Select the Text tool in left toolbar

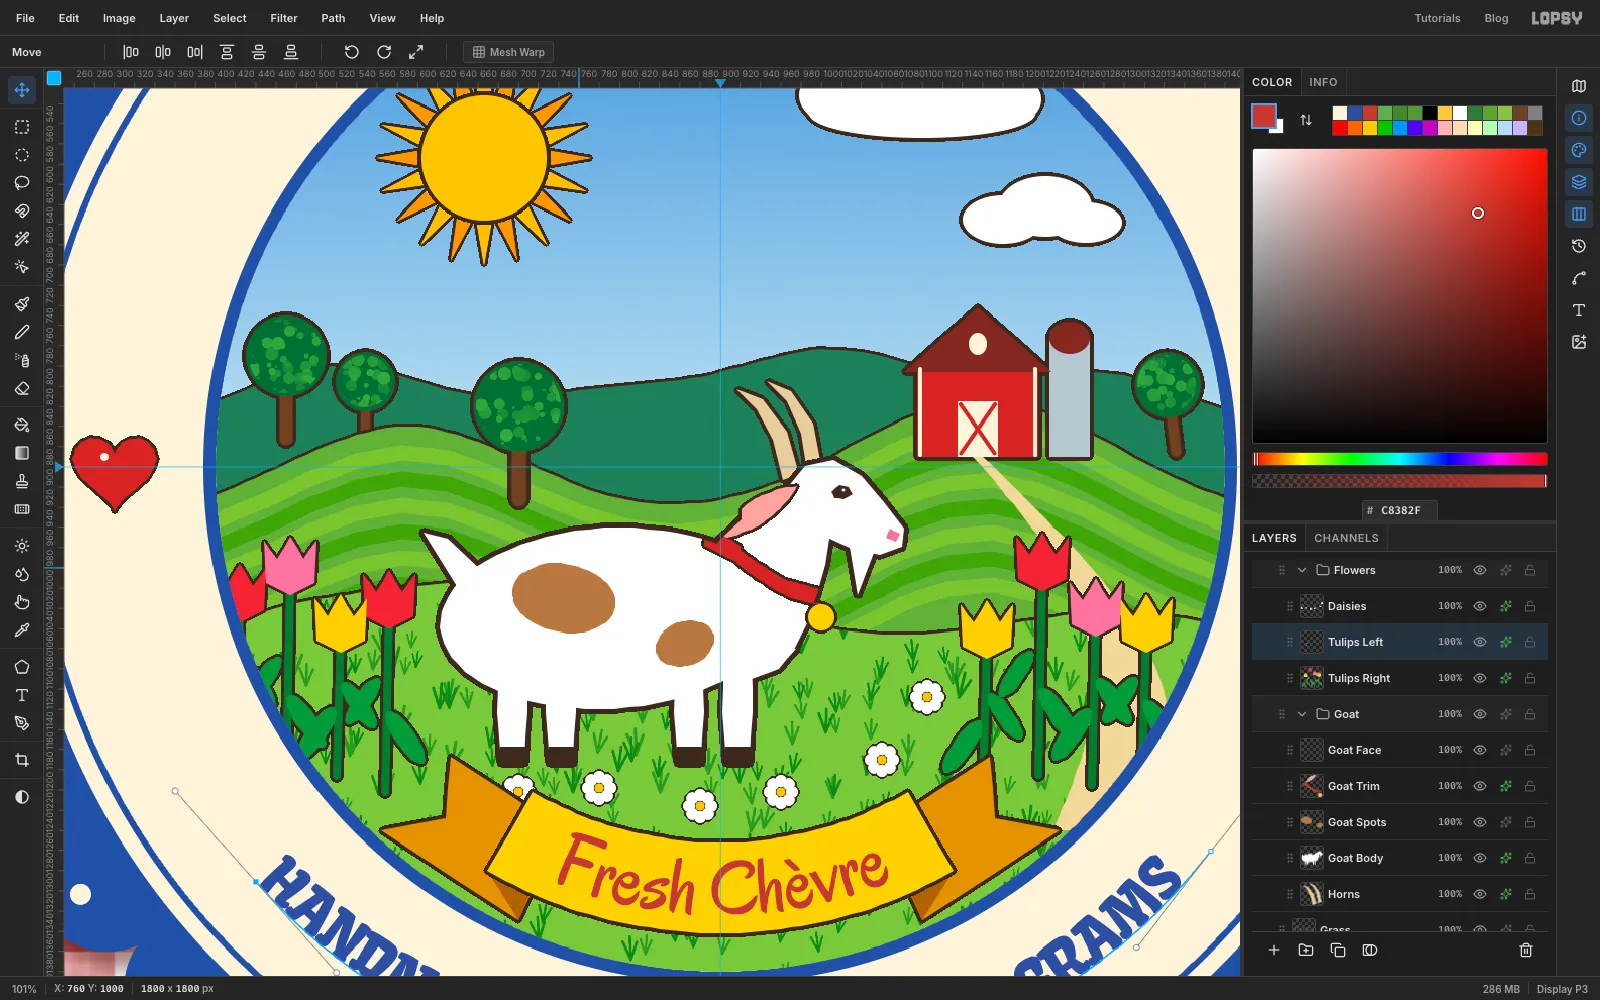22,695
